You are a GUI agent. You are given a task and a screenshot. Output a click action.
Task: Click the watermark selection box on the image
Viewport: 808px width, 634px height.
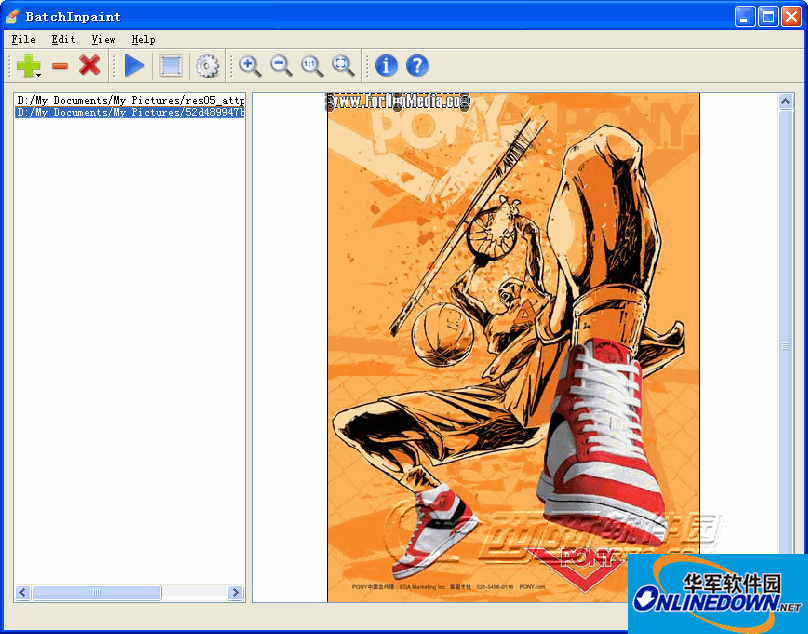pos(397,101)
